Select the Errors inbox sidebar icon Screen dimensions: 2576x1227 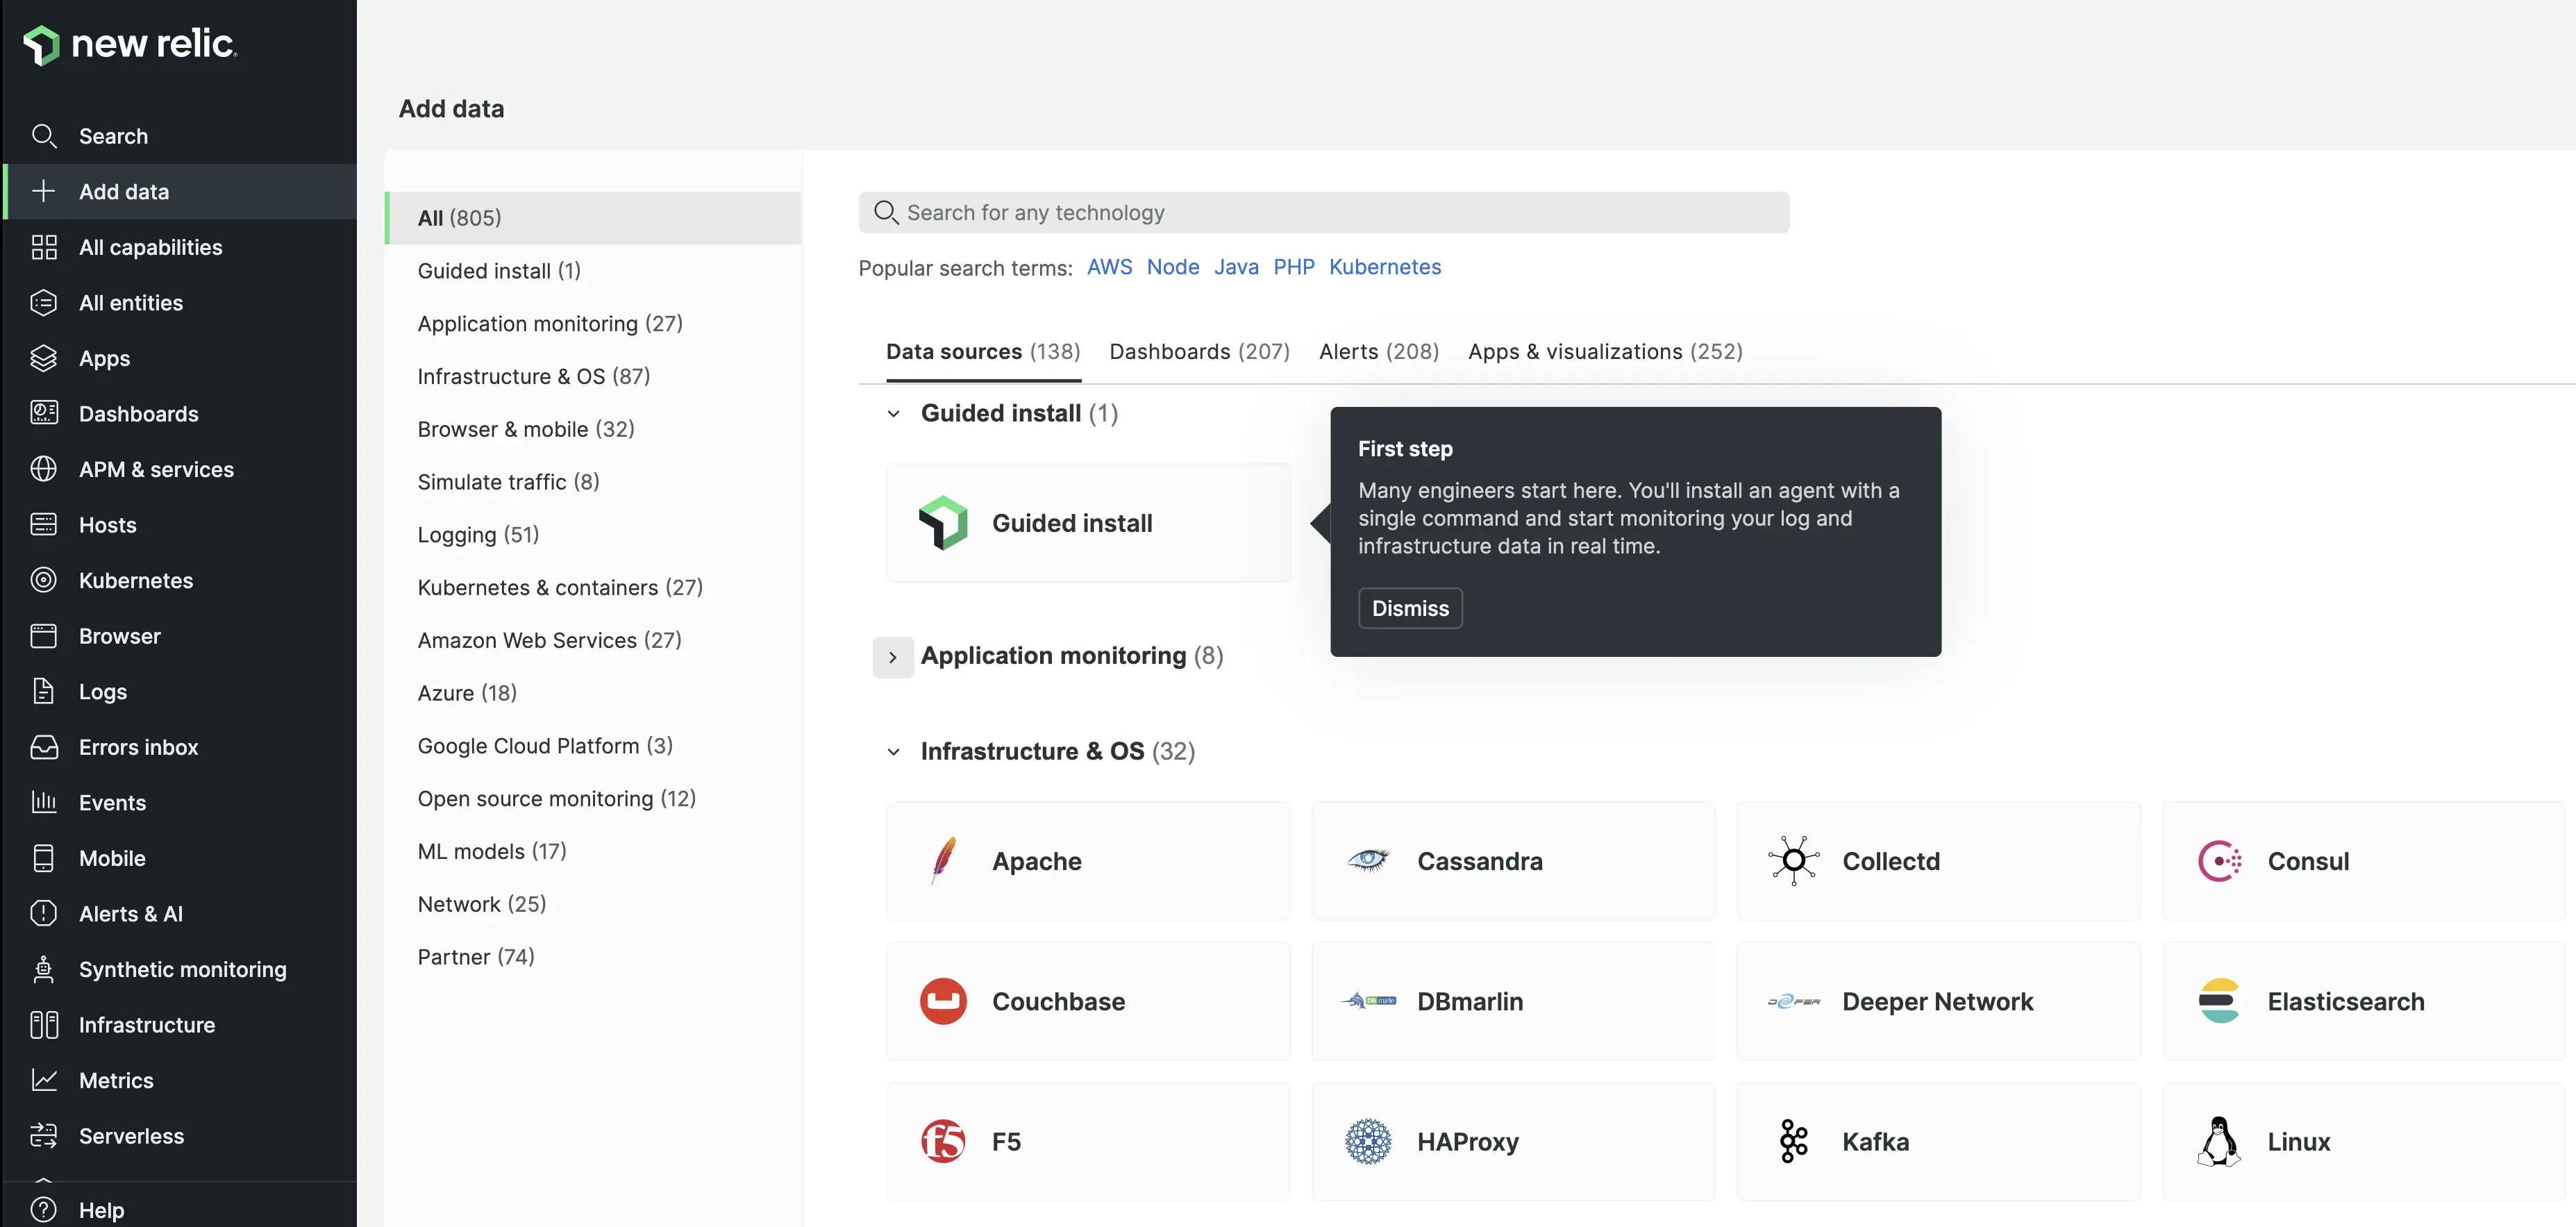click(x=45, y=747)
